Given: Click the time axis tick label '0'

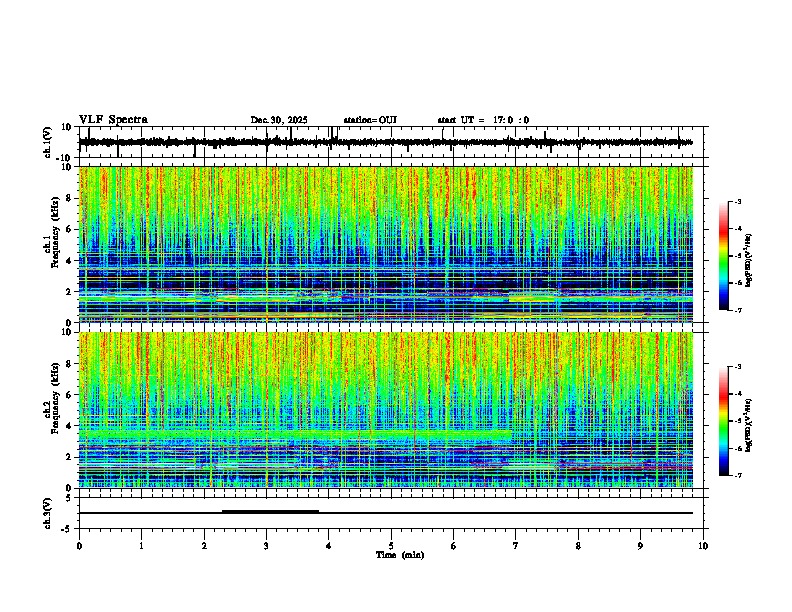Looking at the screenshot, I should point(79,546).
